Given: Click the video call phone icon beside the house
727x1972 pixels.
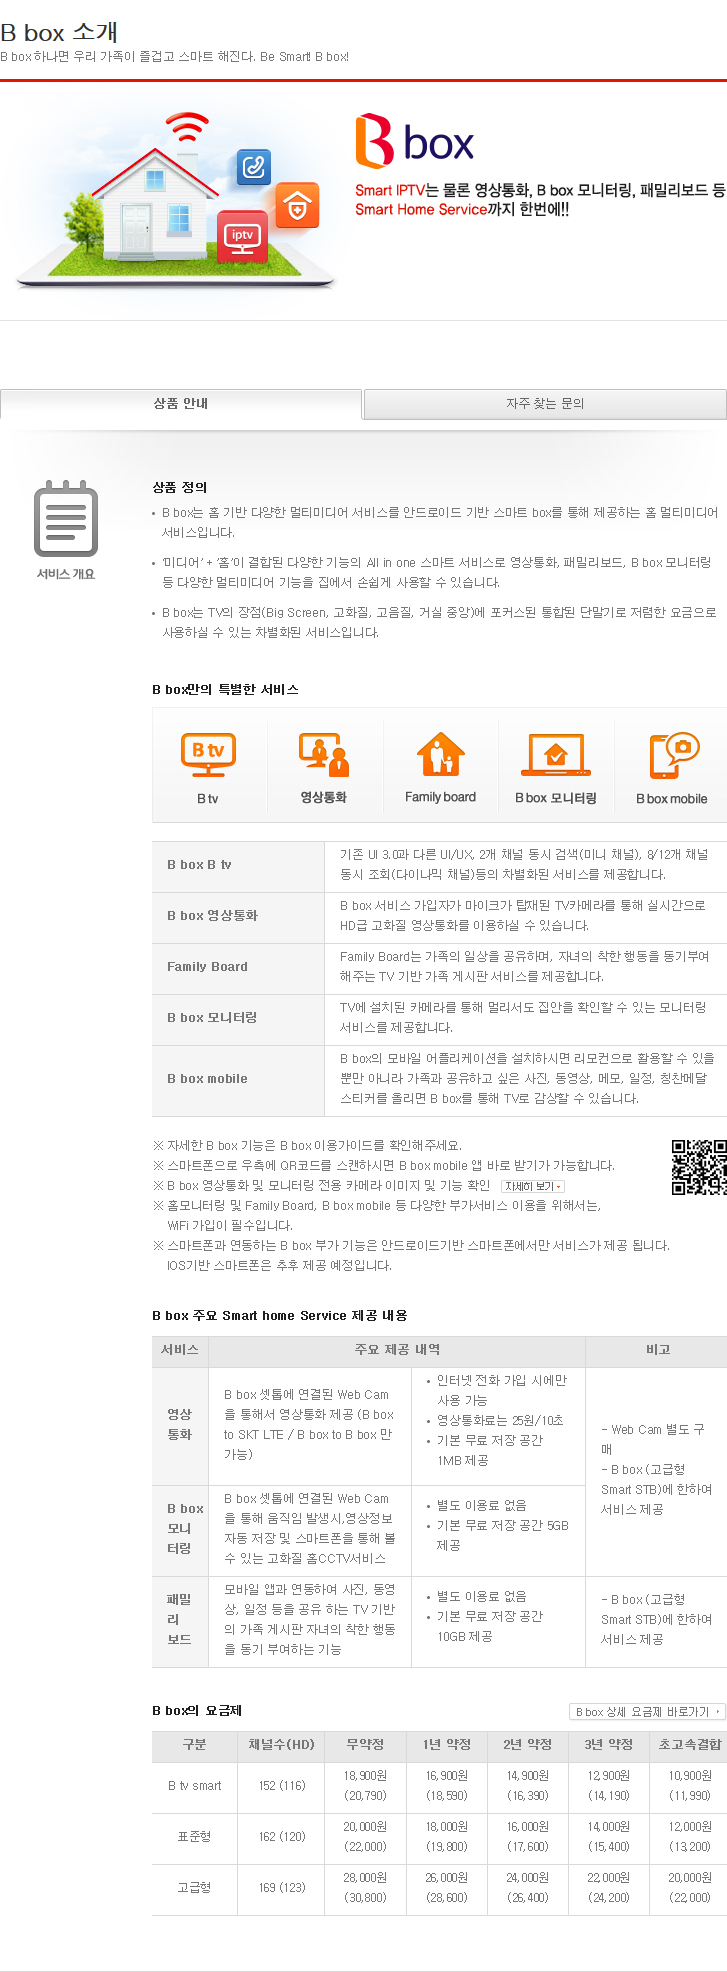Looking at the screenshot, I should [254, 166].
